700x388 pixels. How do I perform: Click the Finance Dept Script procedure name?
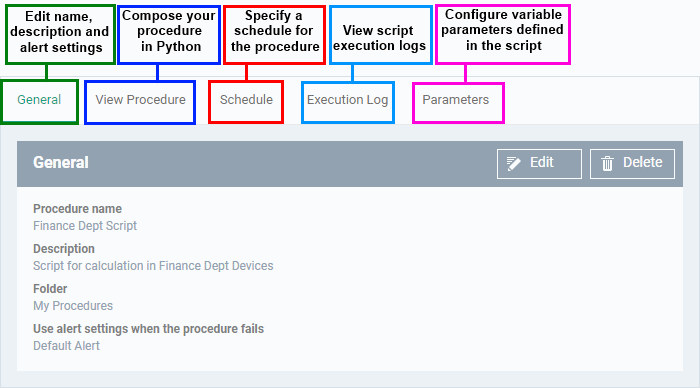coord(85,226)
